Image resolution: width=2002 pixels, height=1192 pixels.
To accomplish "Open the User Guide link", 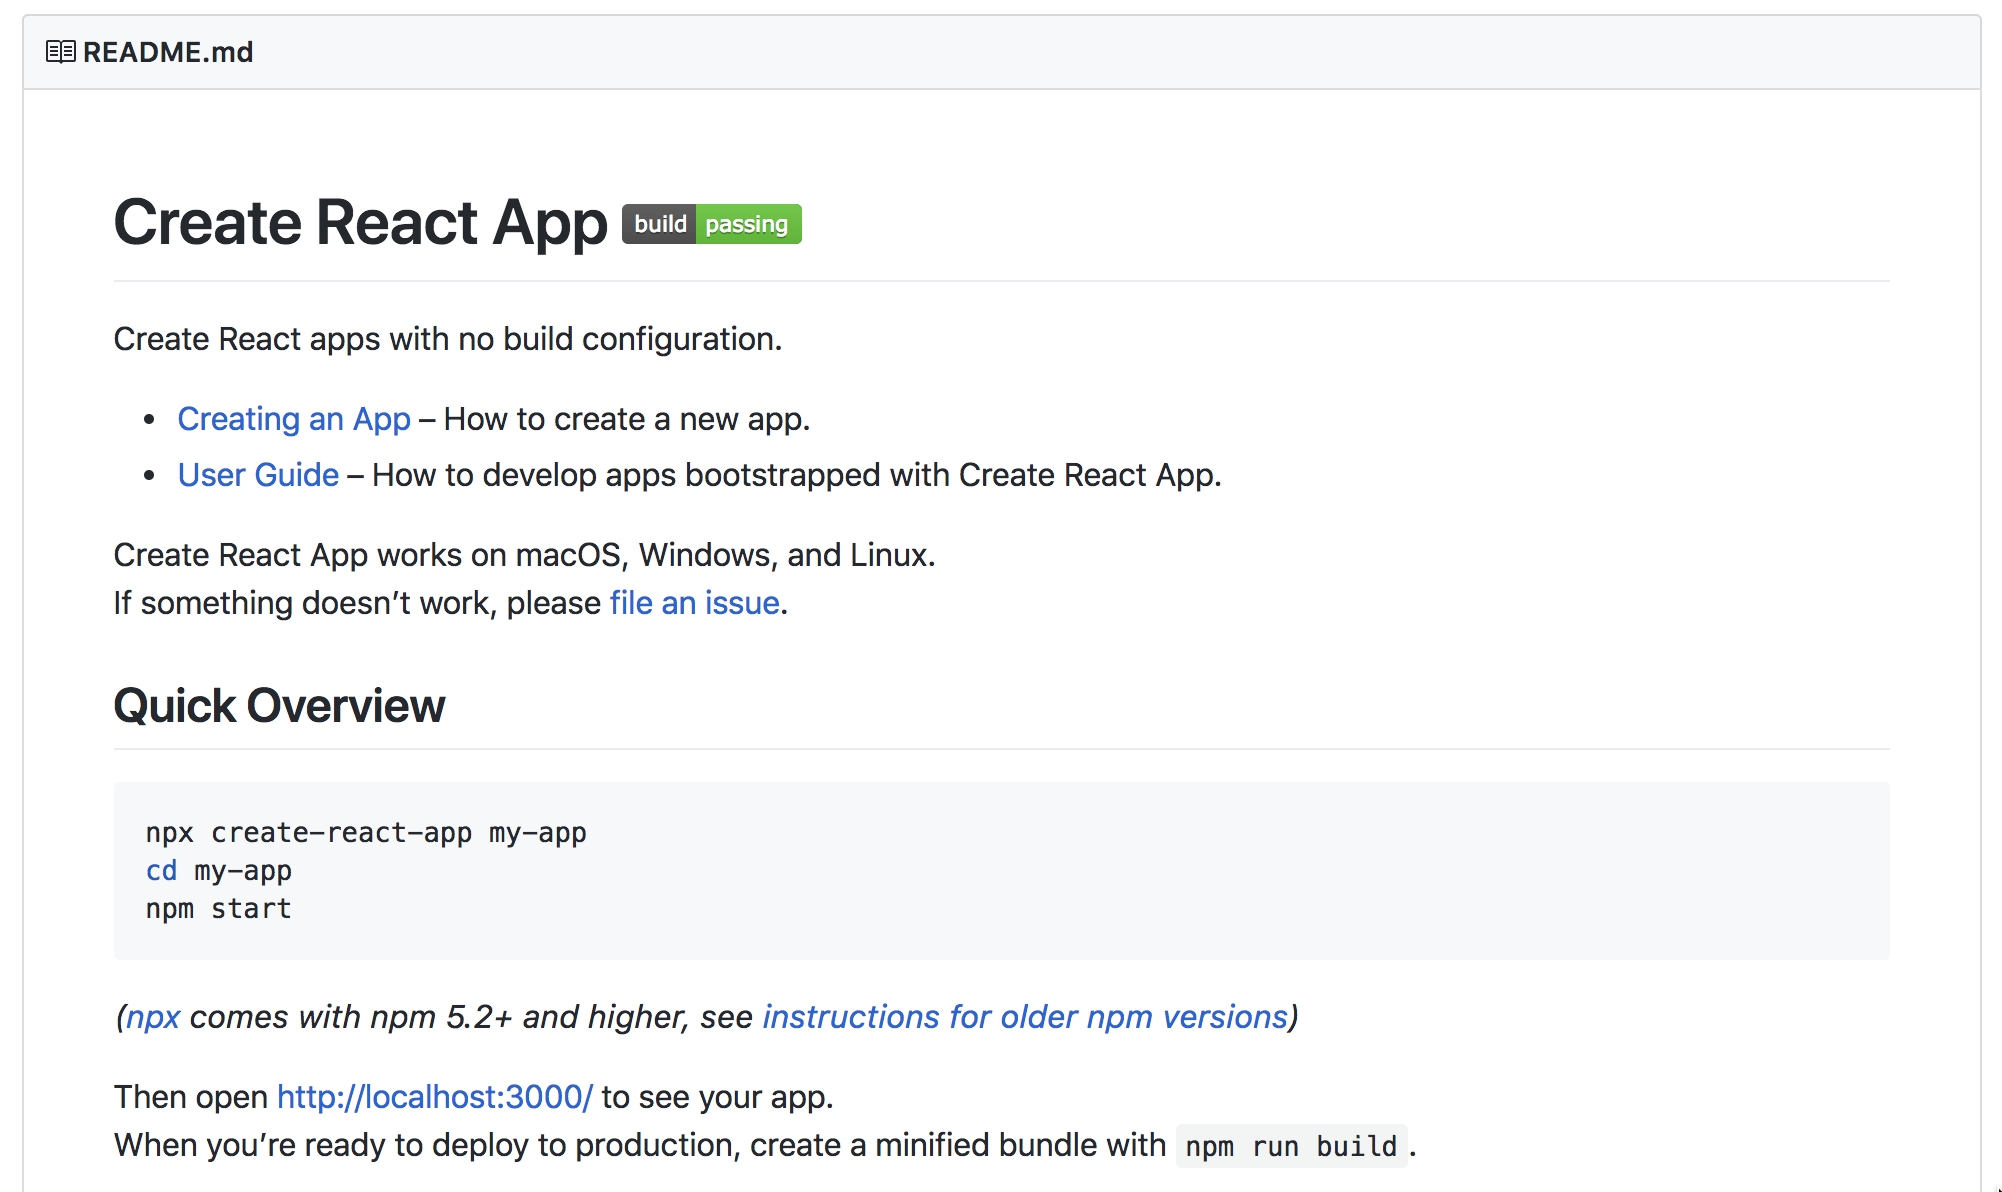I will (x=258, y=475).
